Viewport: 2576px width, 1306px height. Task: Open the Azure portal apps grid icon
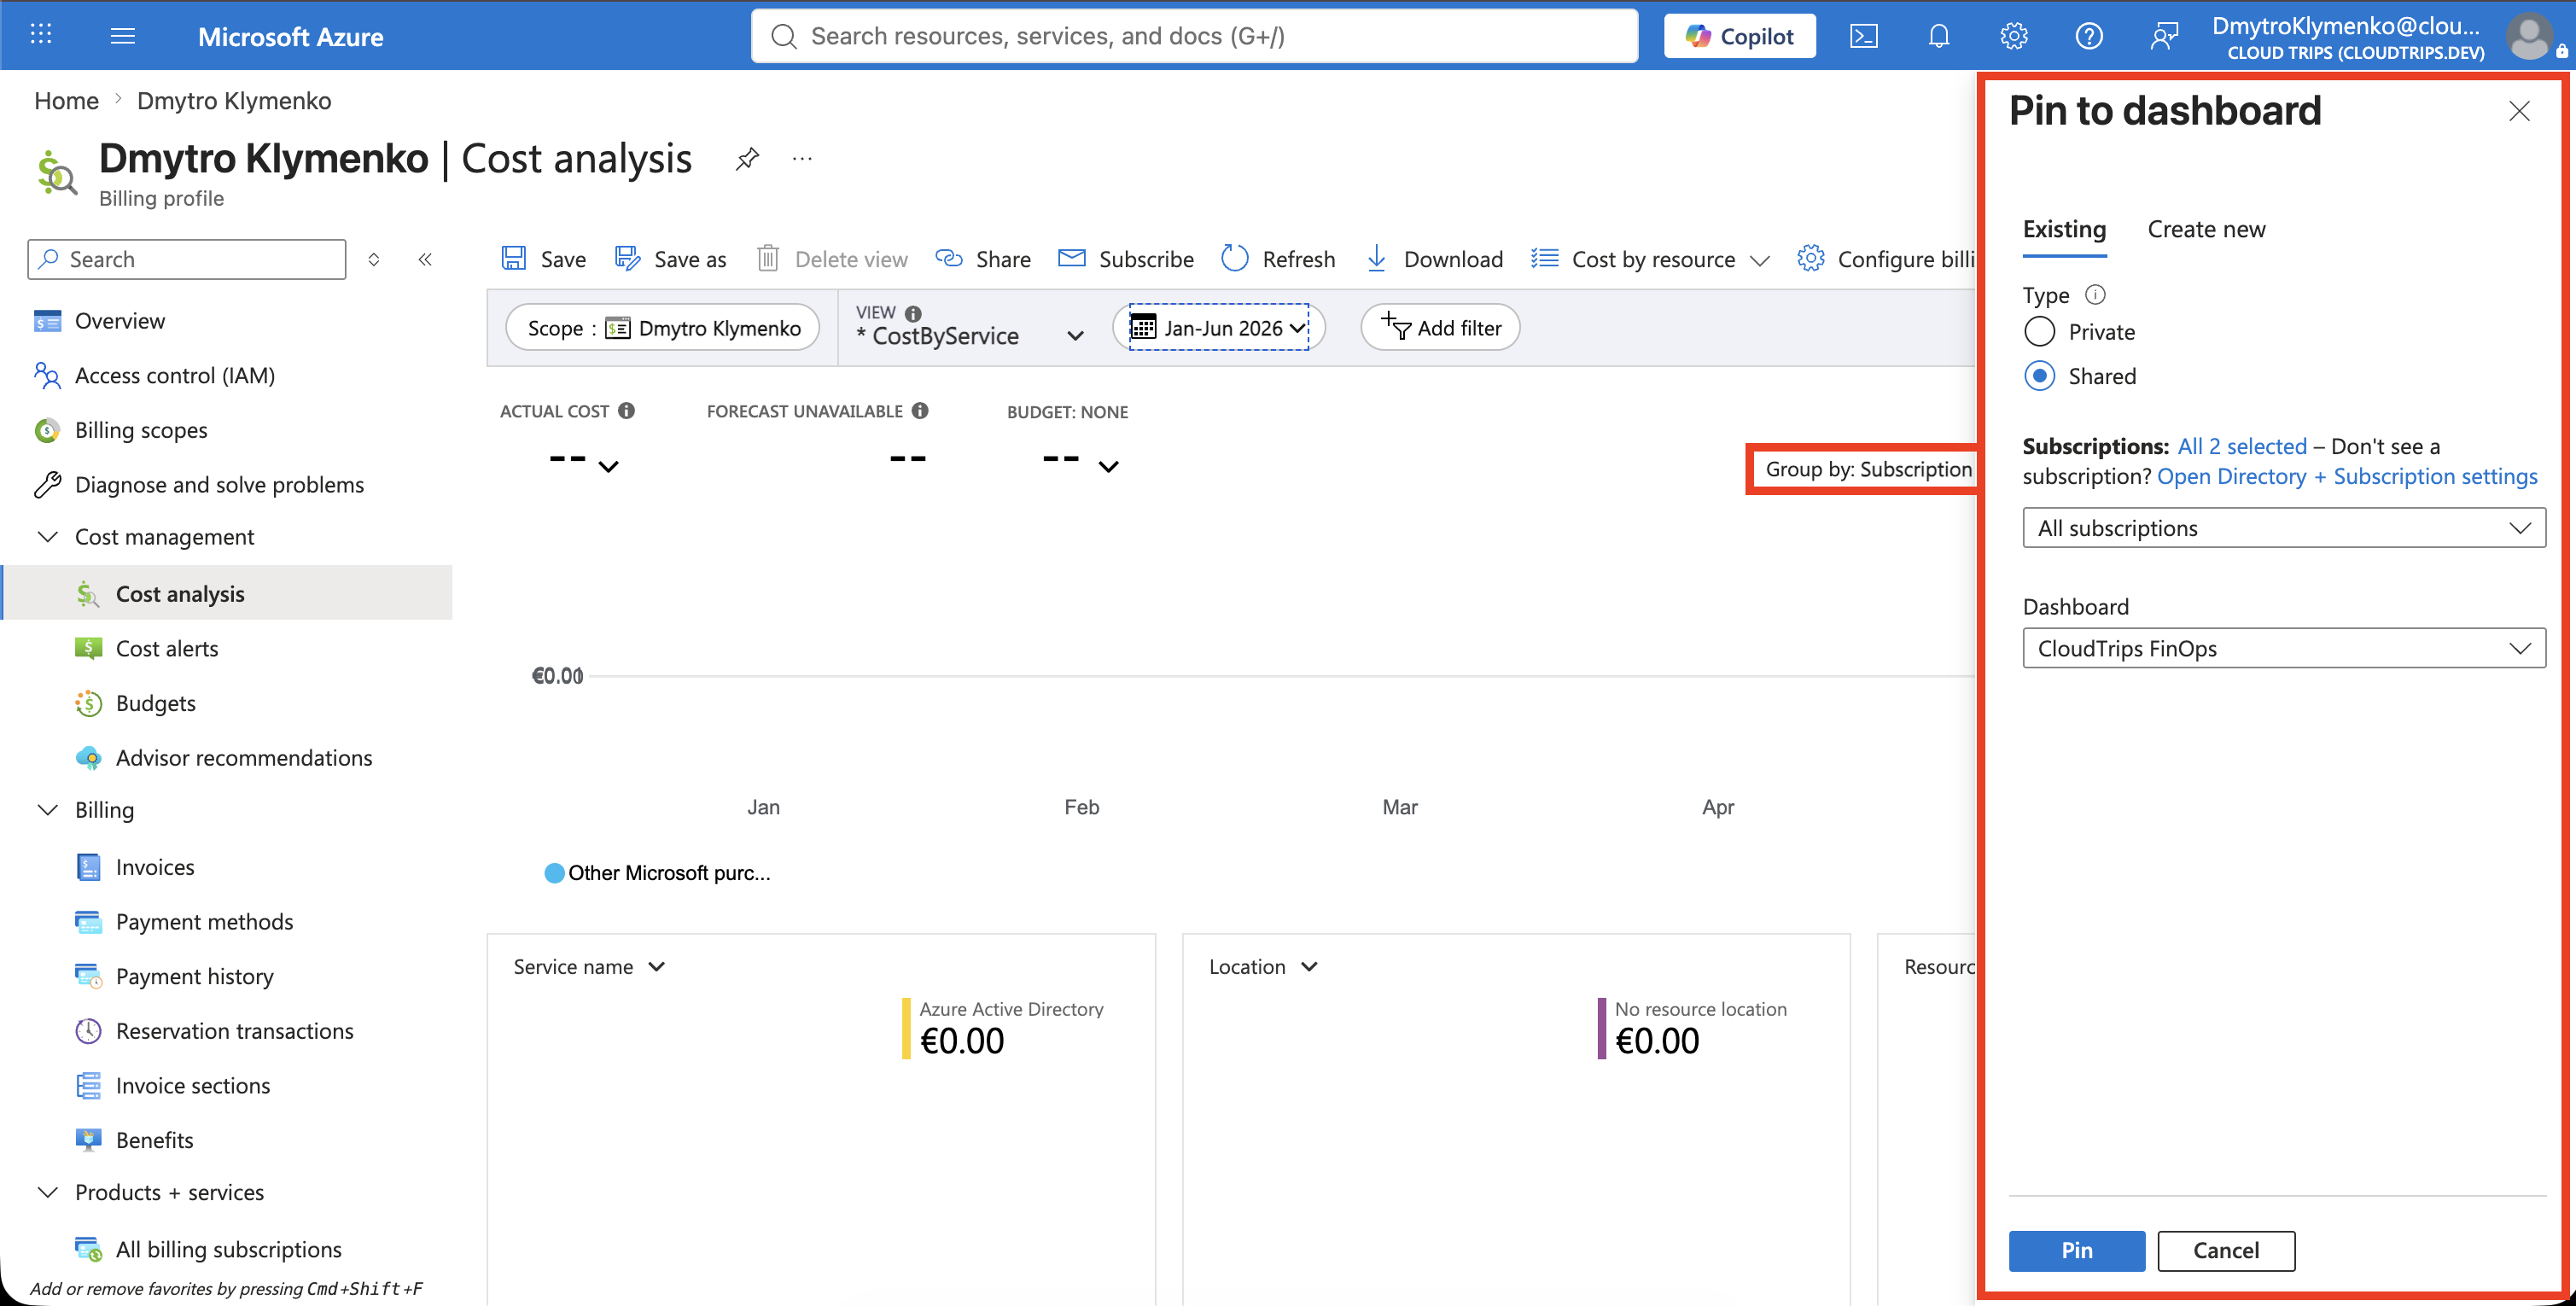(40, 35)
